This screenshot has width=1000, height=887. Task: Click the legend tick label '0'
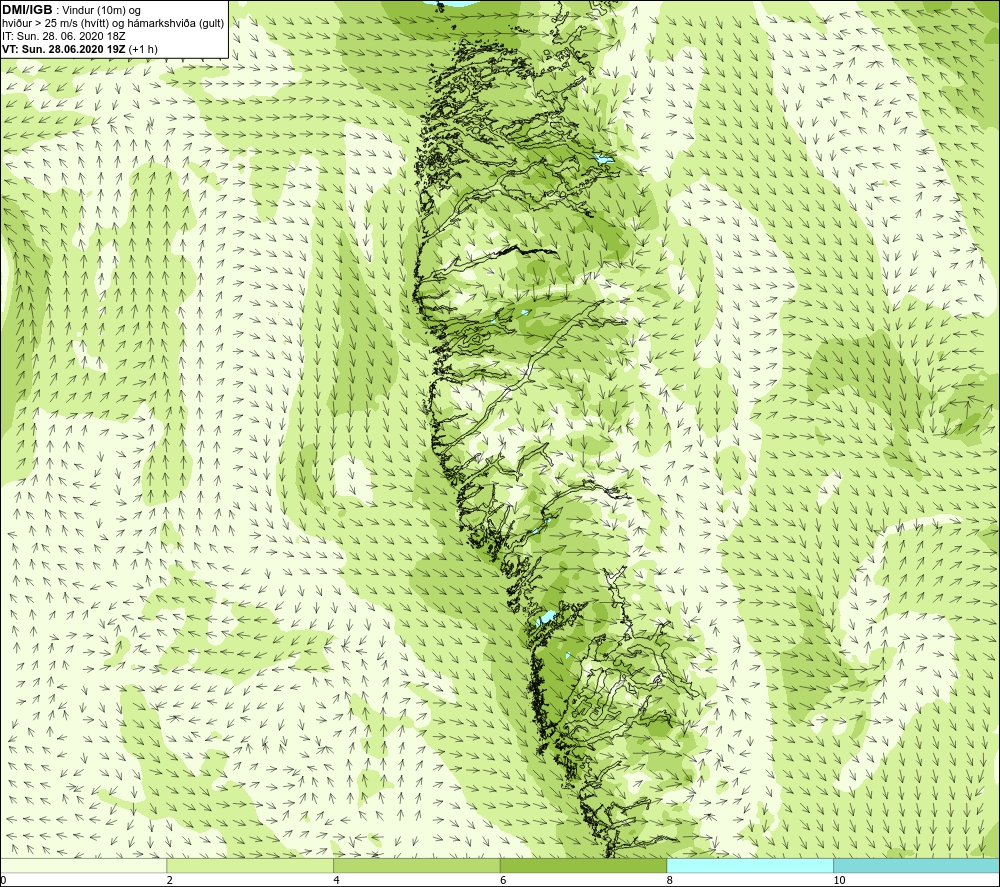point(4,880)
